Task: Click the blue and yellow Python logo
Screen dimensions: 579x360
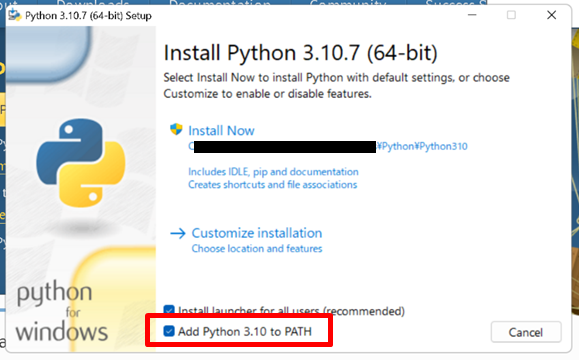Action: click(80, 163)
